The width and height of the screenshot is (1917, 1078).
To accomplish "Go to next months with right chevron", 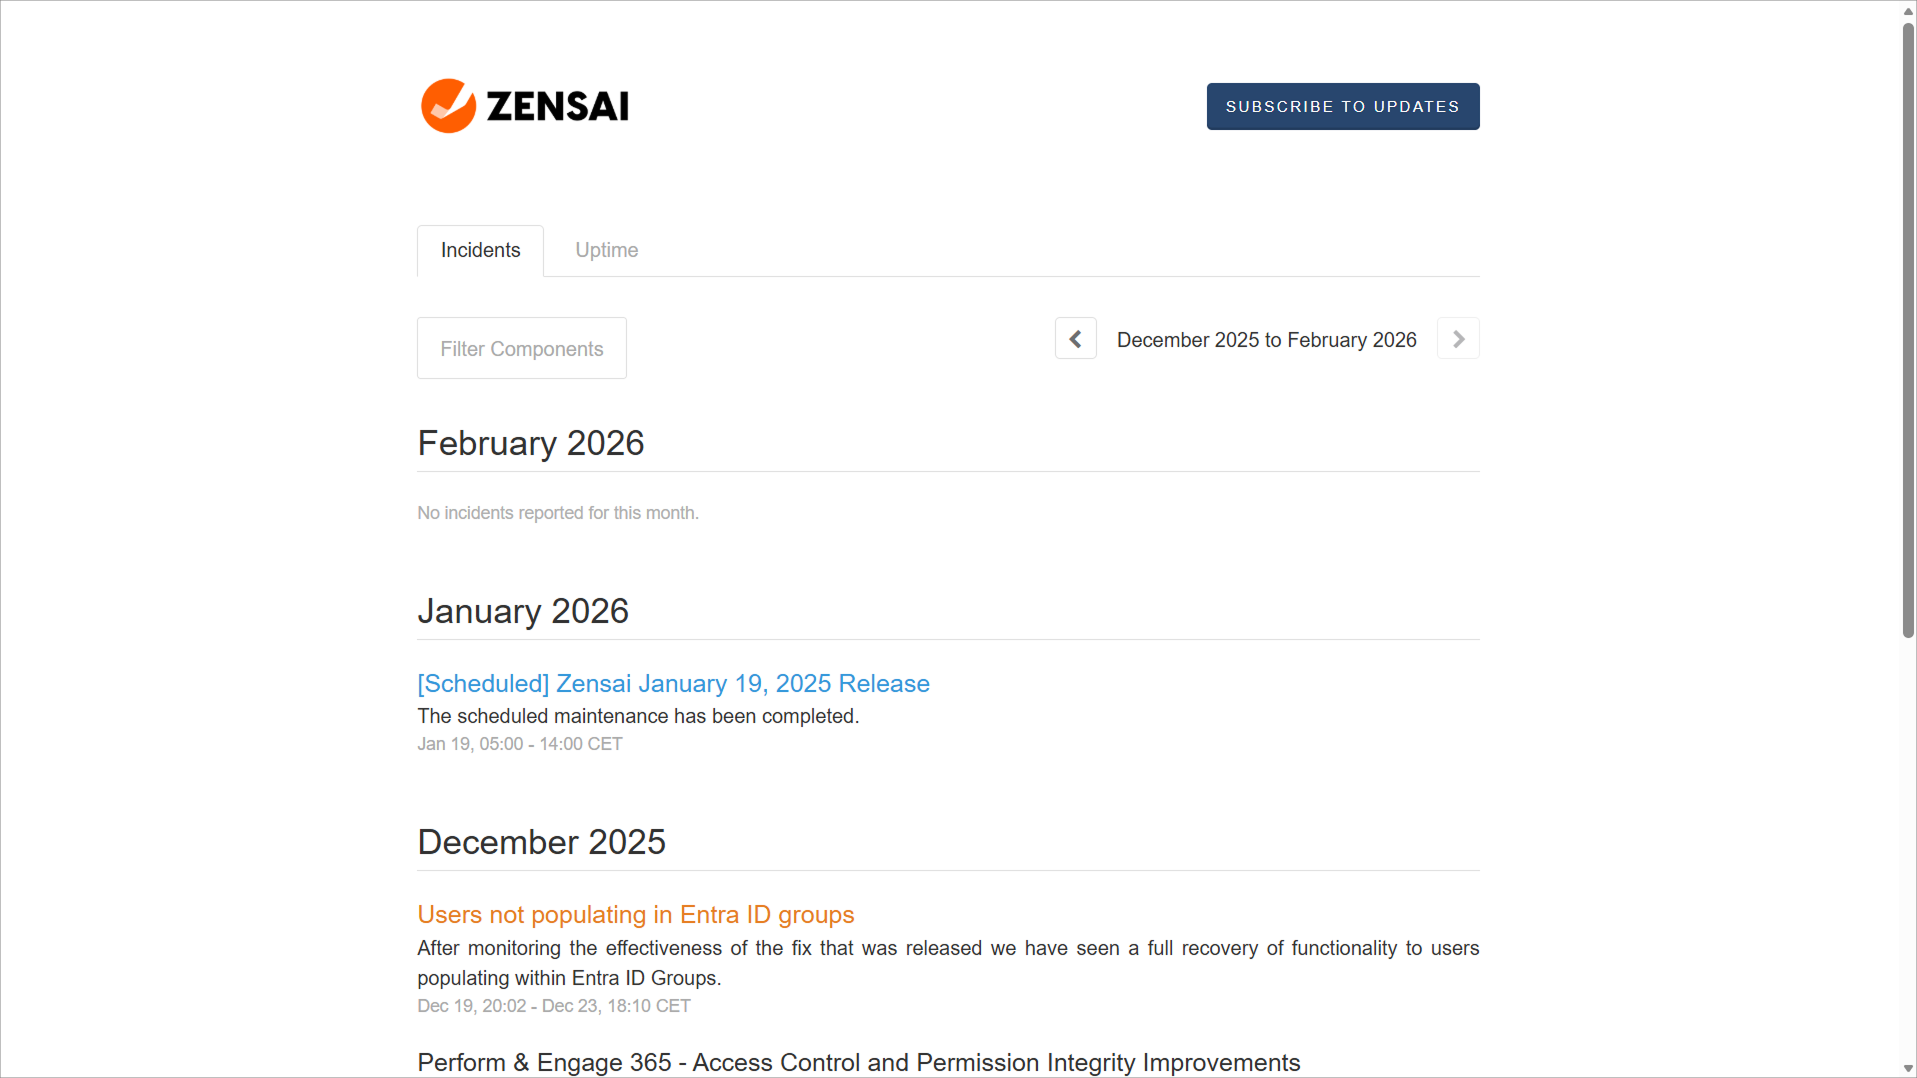I will [x=1458, y=339].
